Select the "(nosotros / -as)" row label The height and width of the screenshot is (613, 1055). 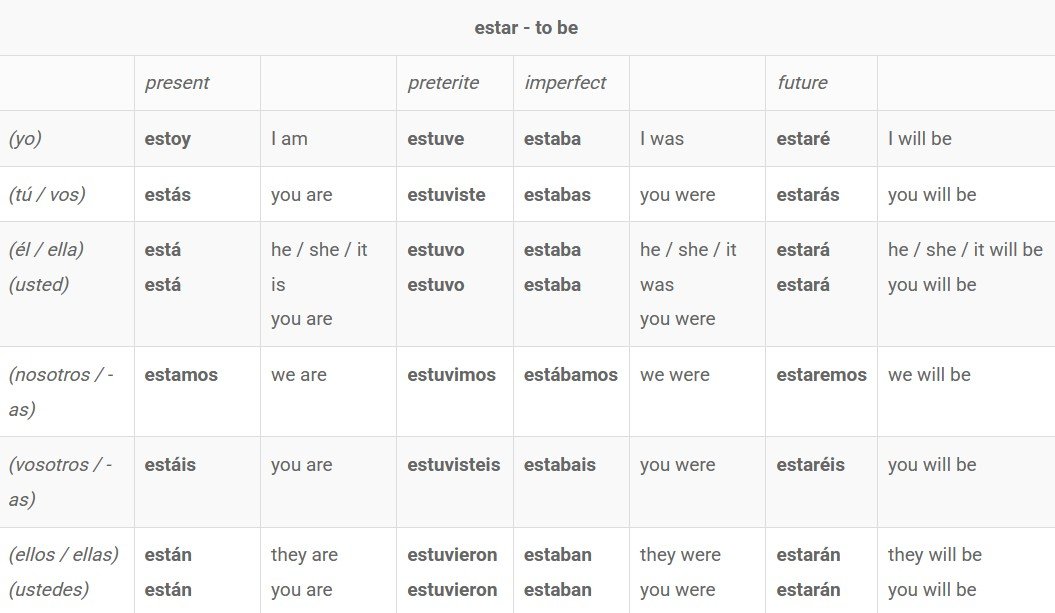click(61, 392)
